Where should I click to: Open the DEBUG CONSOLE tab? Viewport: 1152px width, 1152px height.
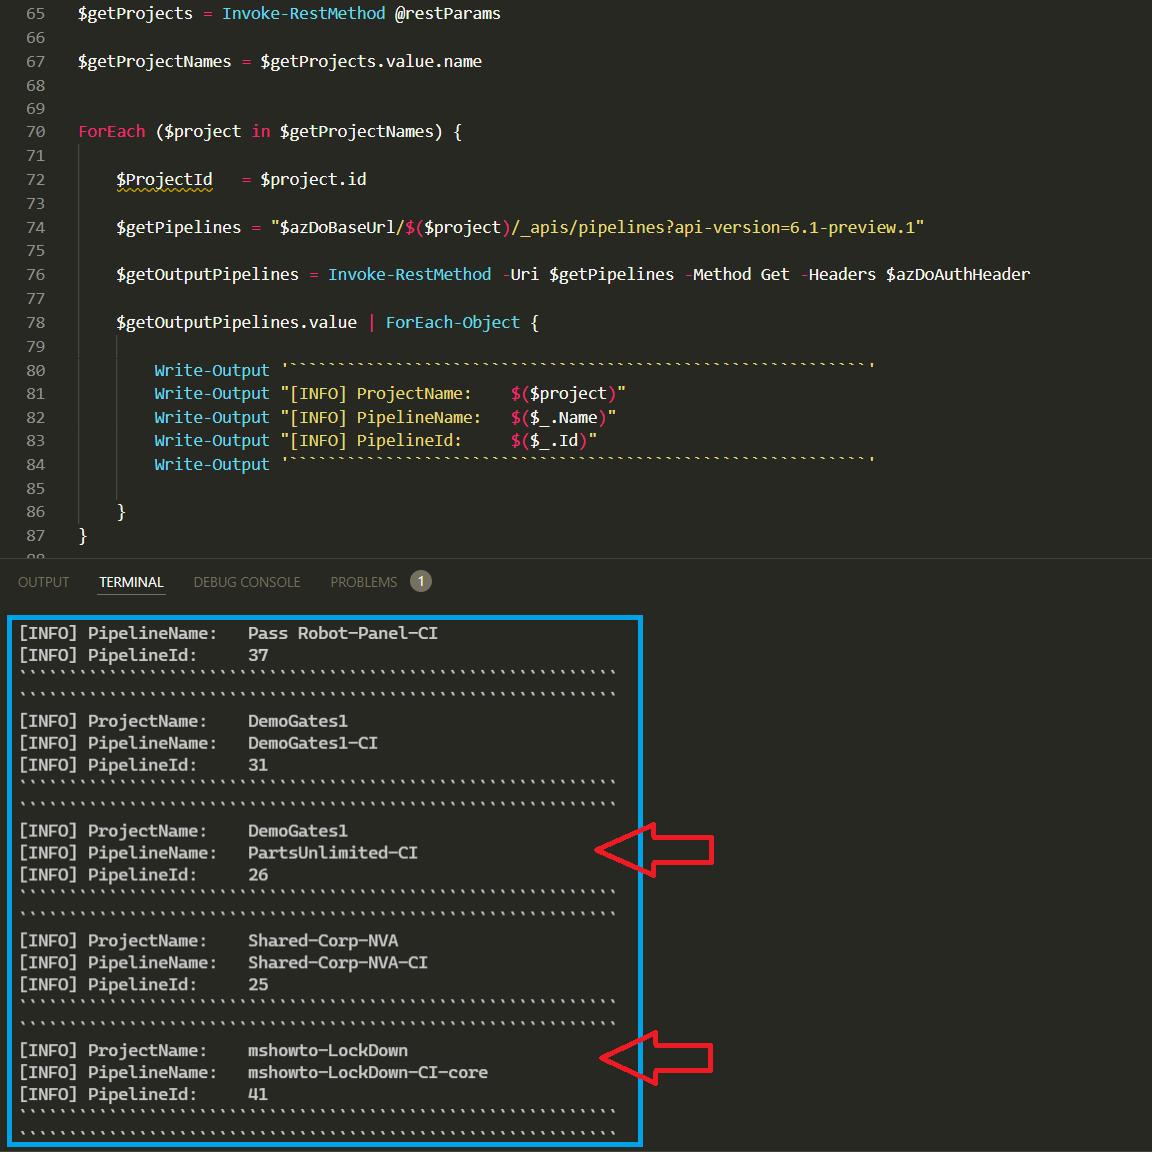(x=247, y=582)
